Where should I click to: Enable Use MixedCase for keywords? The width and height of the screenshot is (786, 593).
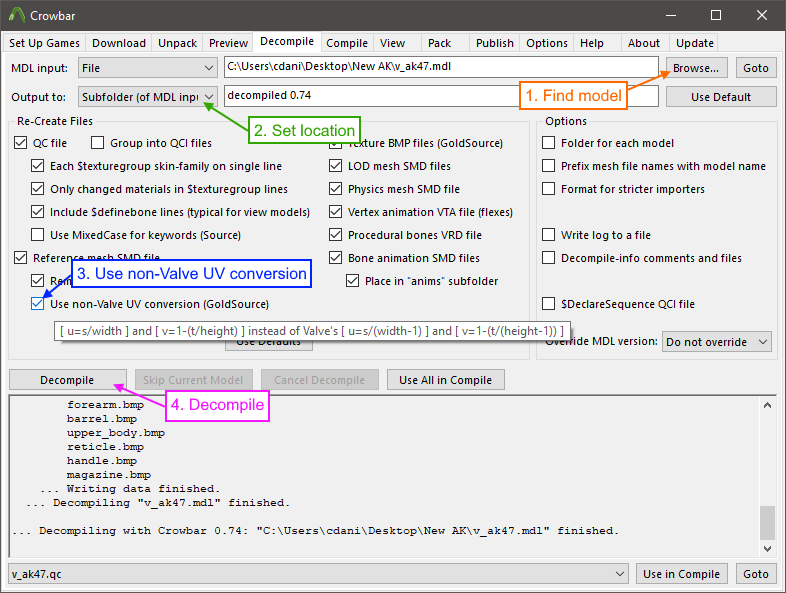[x=38, y=235]
